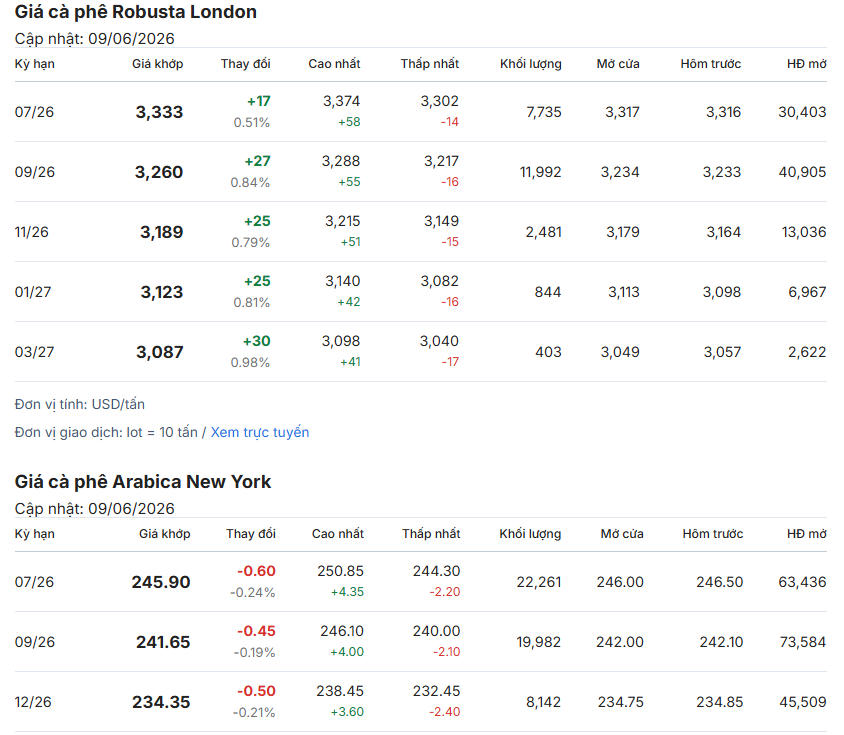Click open price 3,234
844x735 pixels.
(x=620, y=172)
